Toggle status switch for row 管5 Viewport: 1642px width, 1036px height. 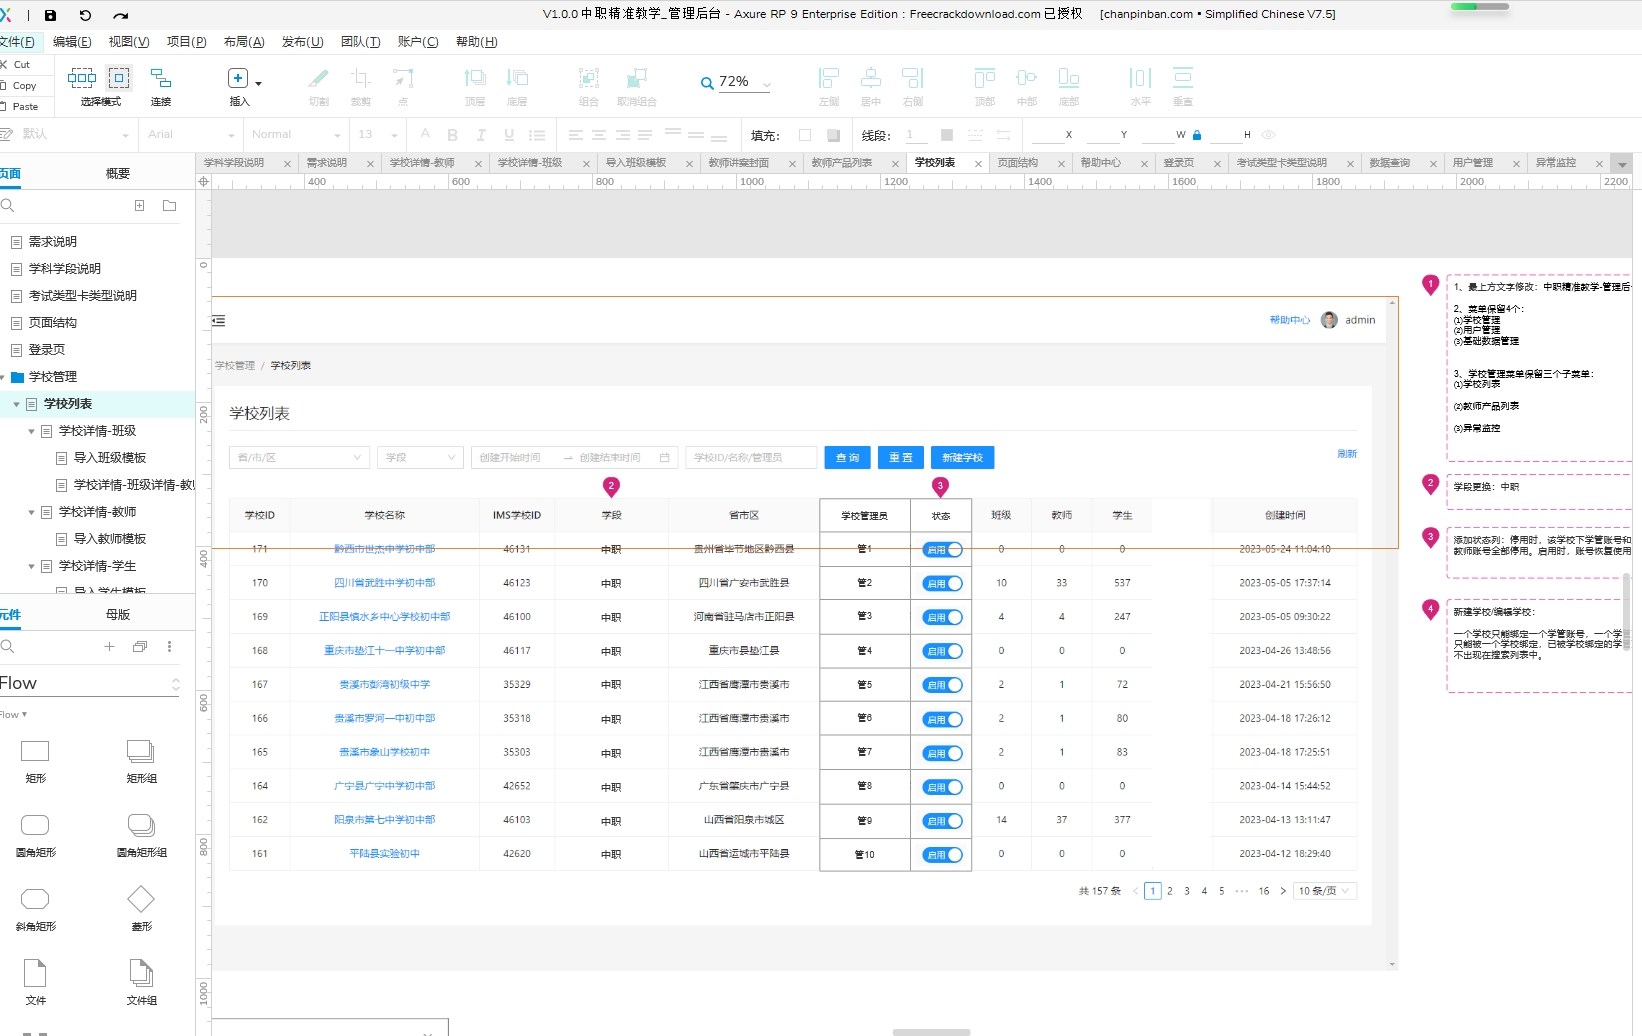942,685
